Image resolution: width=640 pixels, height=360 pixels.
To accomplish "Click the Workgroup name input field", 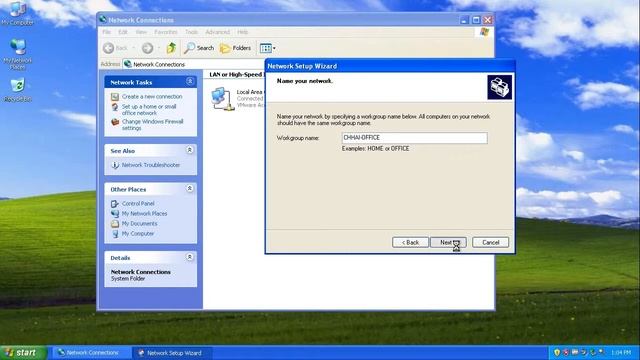I will point(415,138).
